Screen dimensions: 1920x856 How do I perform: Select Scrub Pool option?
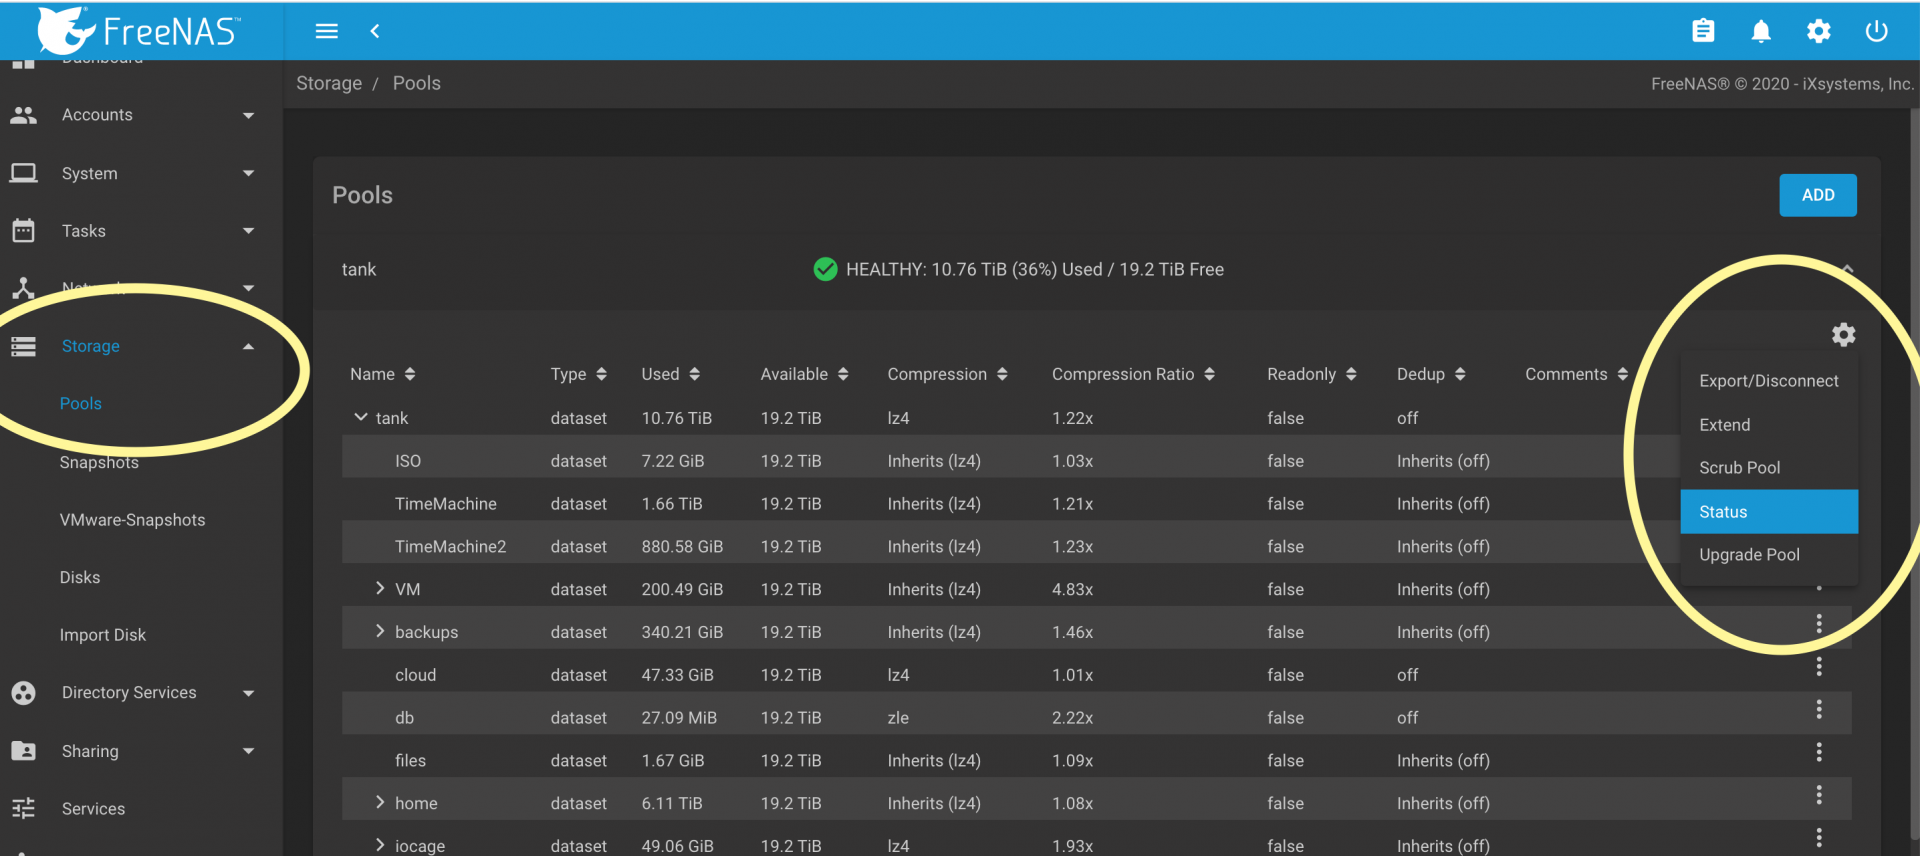tap(1769, 468)
